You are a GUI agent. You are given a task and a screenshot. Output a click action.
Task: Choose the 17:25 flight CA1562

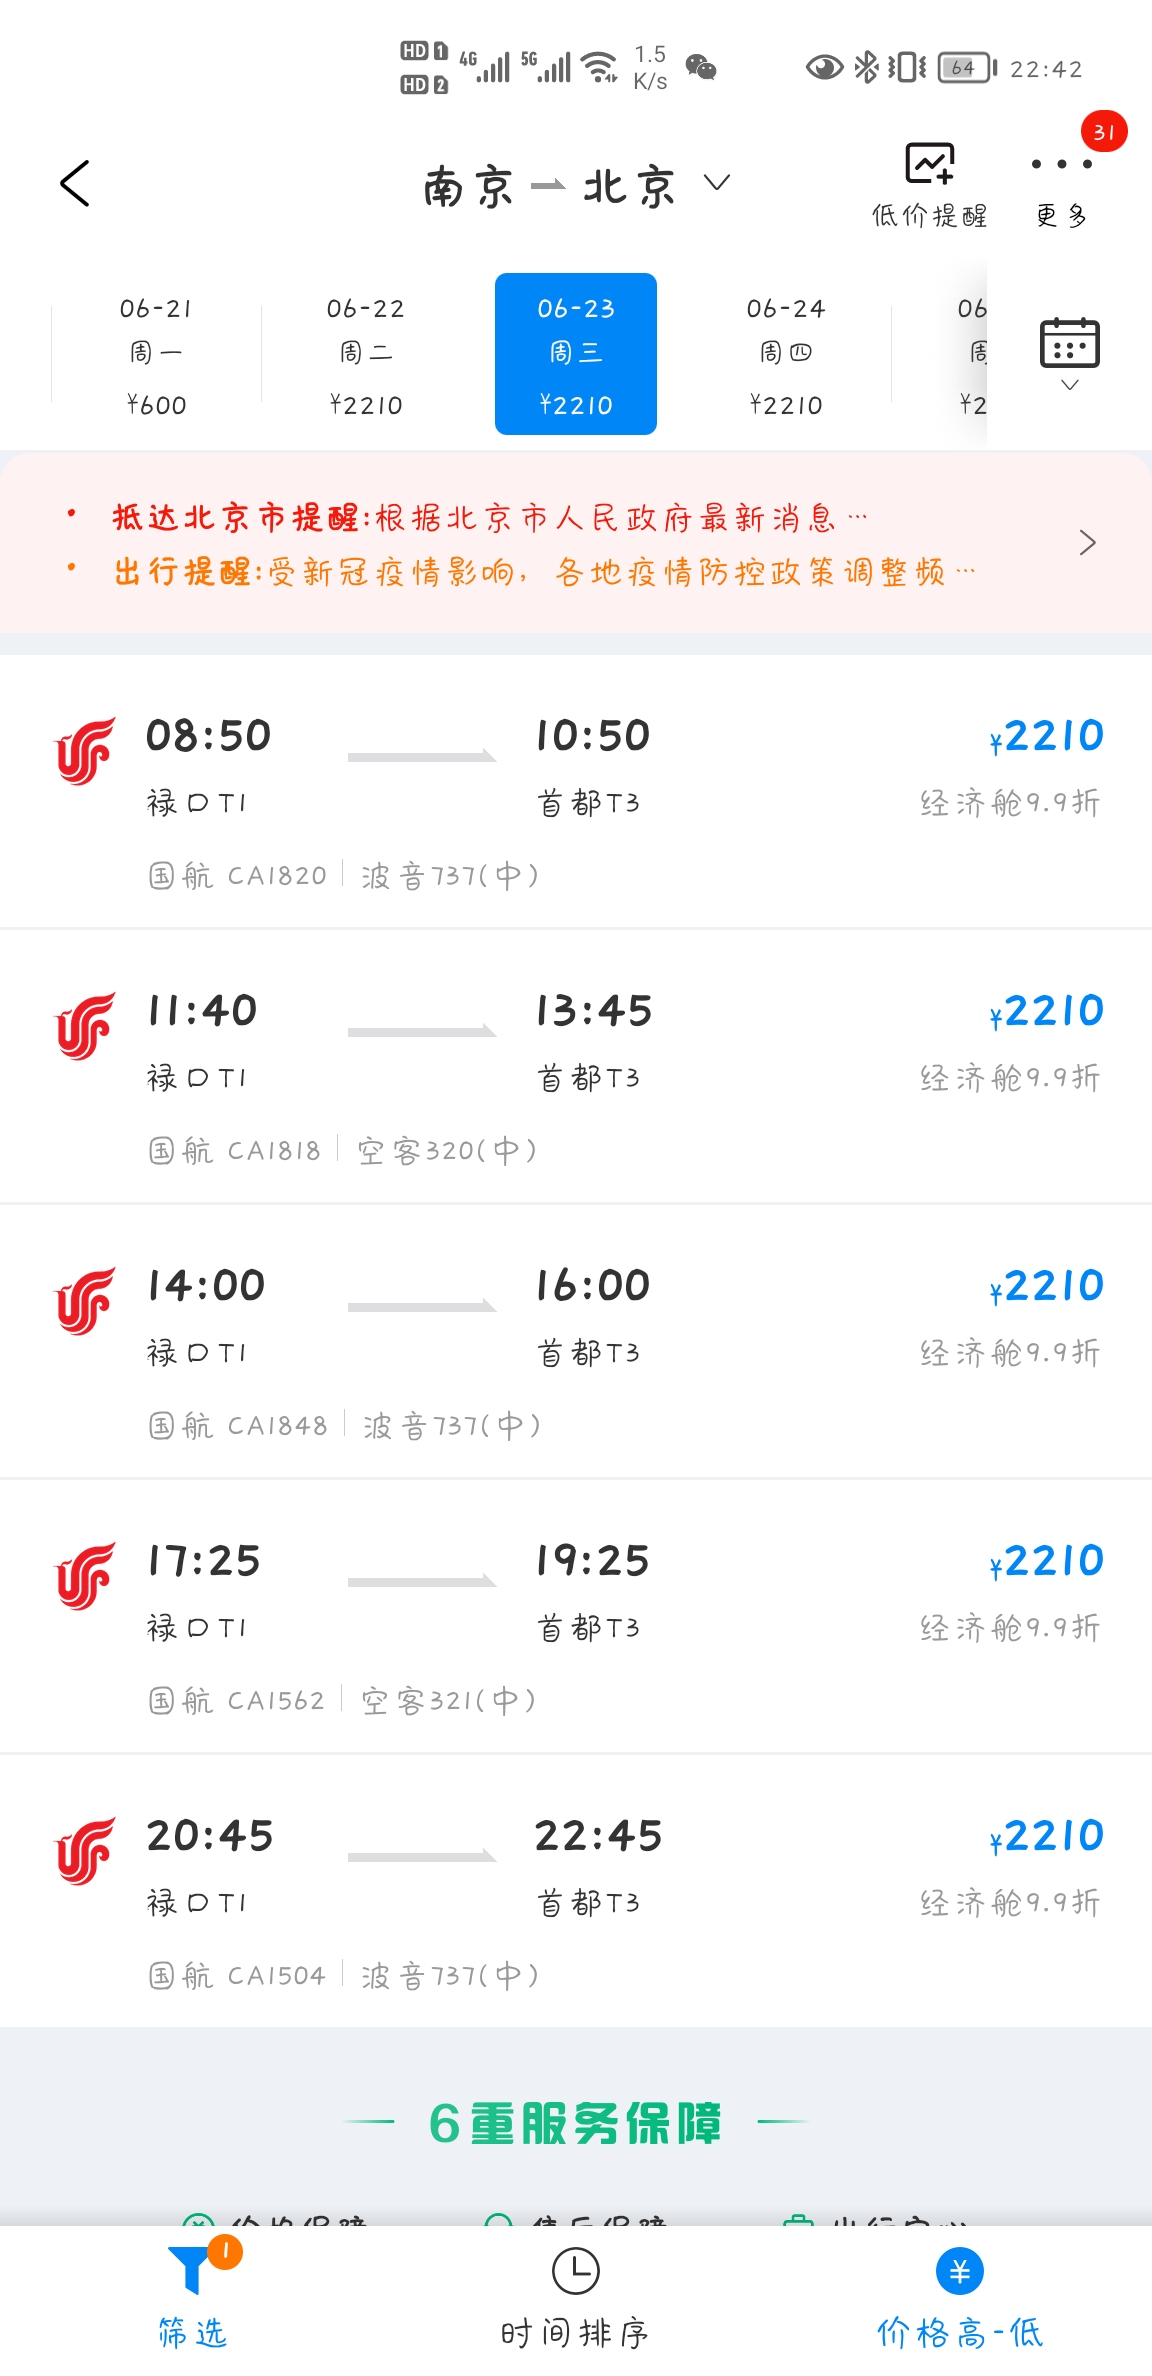coord(576,1617)
